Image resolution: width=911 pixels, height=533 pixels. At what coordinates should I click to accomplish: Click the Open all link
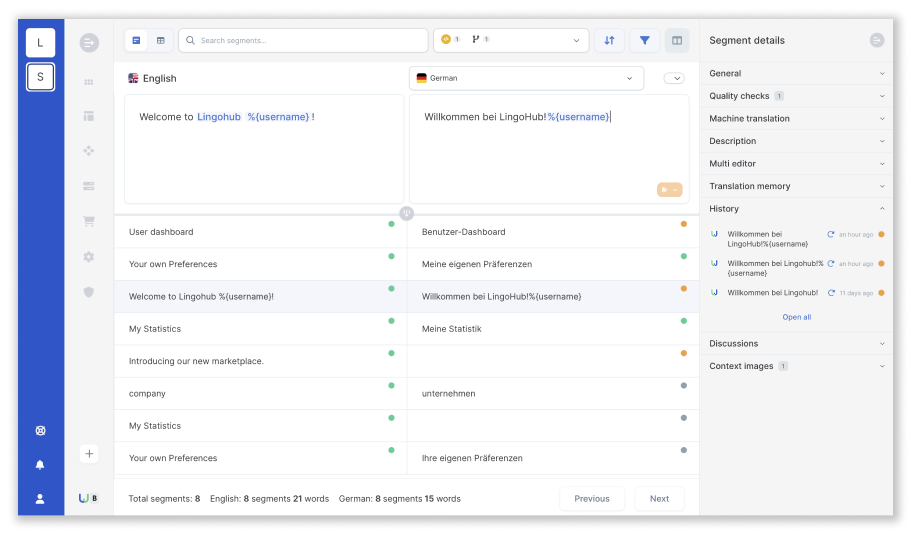[x=797, y=317]
